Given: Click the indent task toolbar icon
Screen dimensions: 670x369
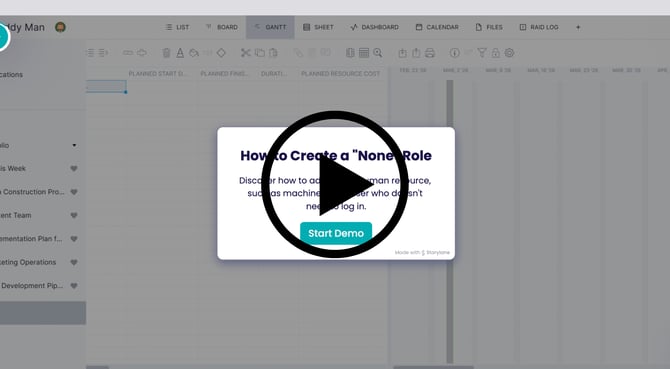Looking at the screenshot, I should [x=103, y=53].
